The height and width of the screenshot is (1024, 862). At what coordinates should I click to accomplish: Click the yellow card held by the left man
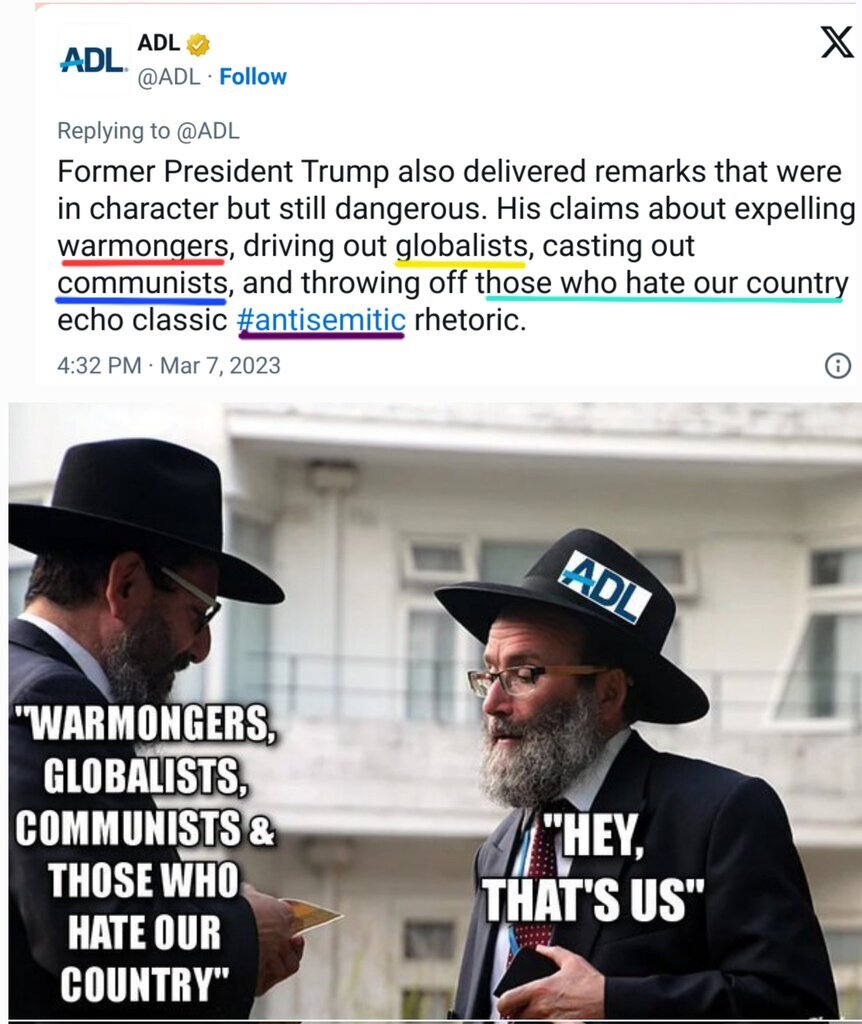311,914
